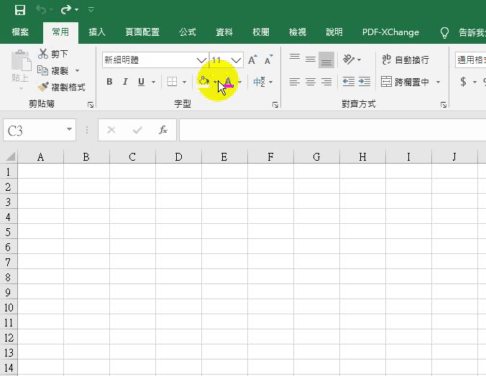
Task: Switch to the 公式 (Formulas) tab
Action: [187, 32]
